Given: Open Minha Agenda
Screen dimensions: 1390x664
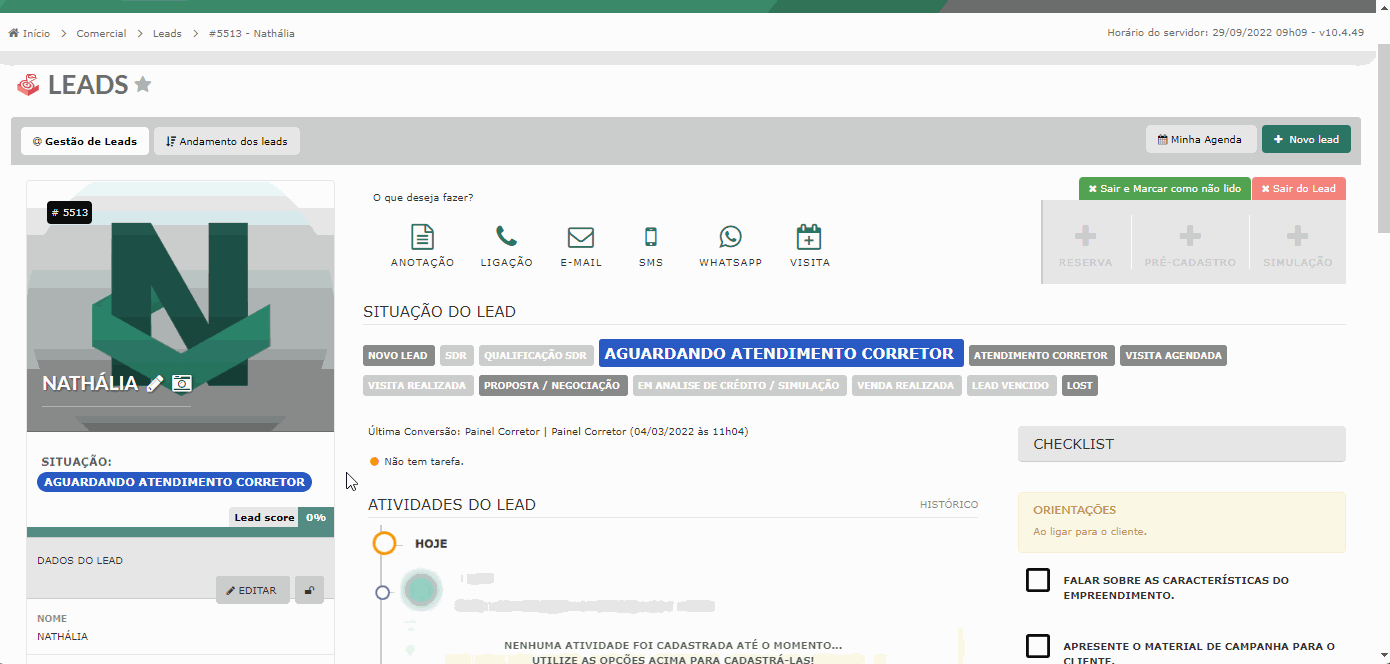Looking at the screenshot, I should [x=1201, y=139].
